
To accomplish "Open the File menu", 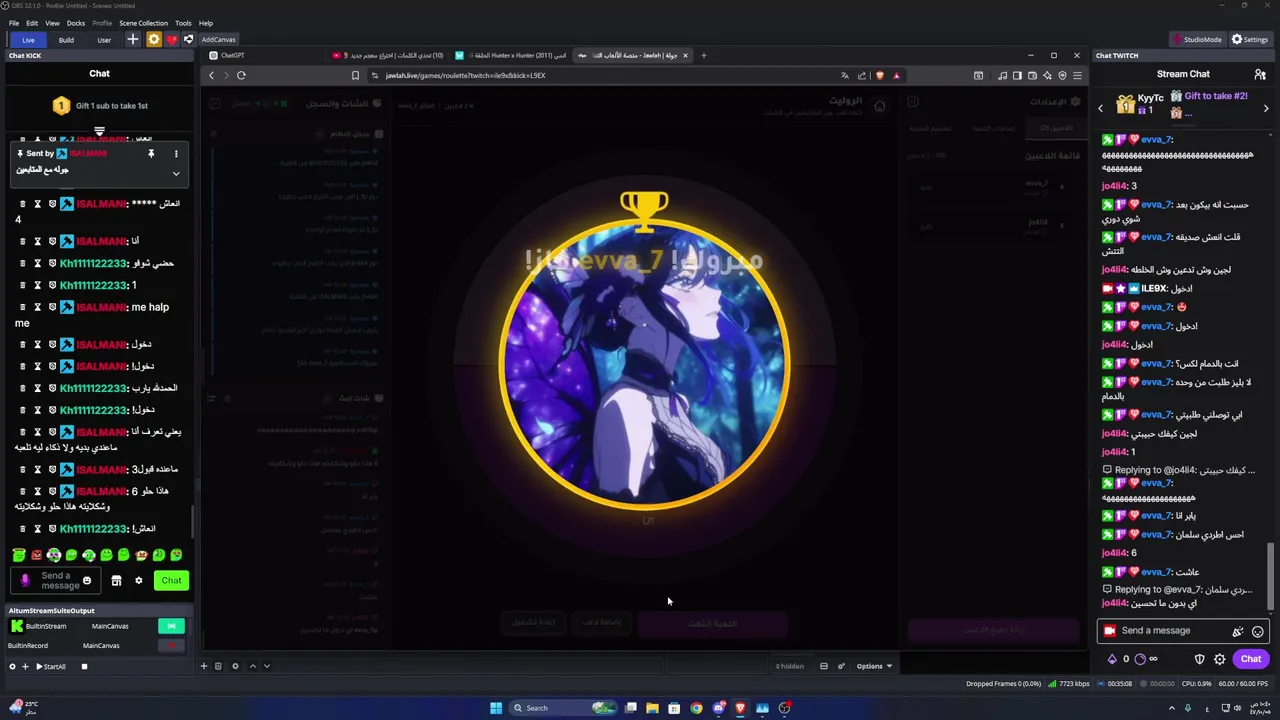I will [14, 23].
